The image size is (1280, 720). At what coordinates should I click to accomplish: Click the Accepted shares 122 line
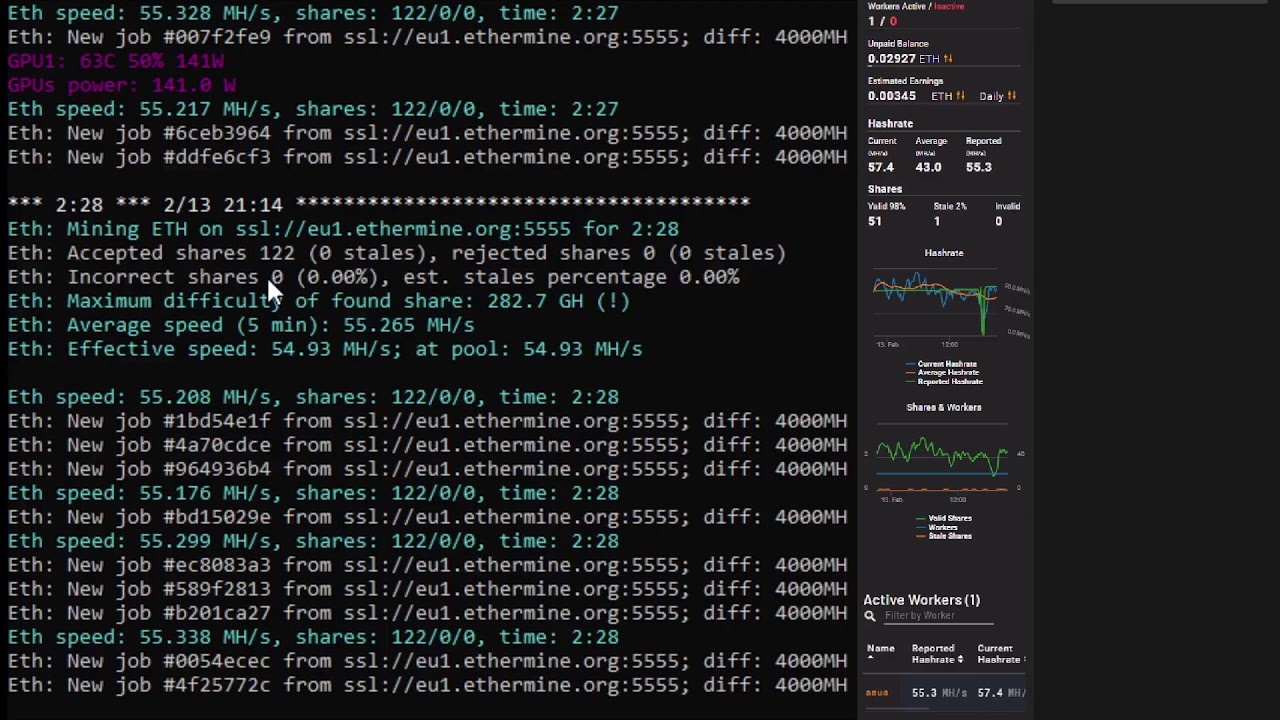point(397,253)
